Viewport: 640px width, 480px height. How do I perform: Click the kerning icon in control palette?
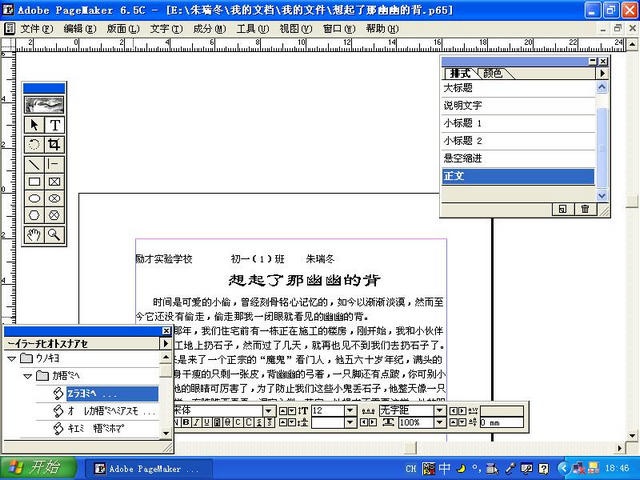point(473,411)
